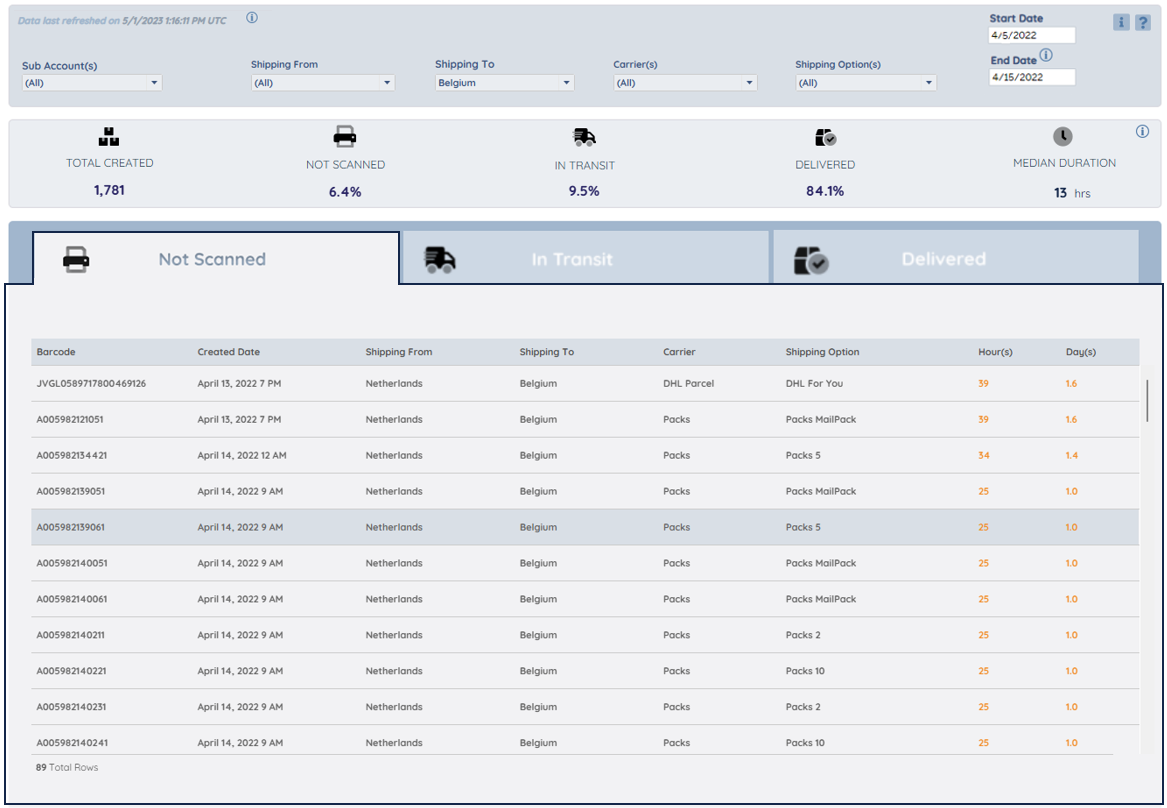The height and width of the screenshot is (808, 1167).
Task: Switch to the Not Scanned tab
Action: tap(216, 258)
